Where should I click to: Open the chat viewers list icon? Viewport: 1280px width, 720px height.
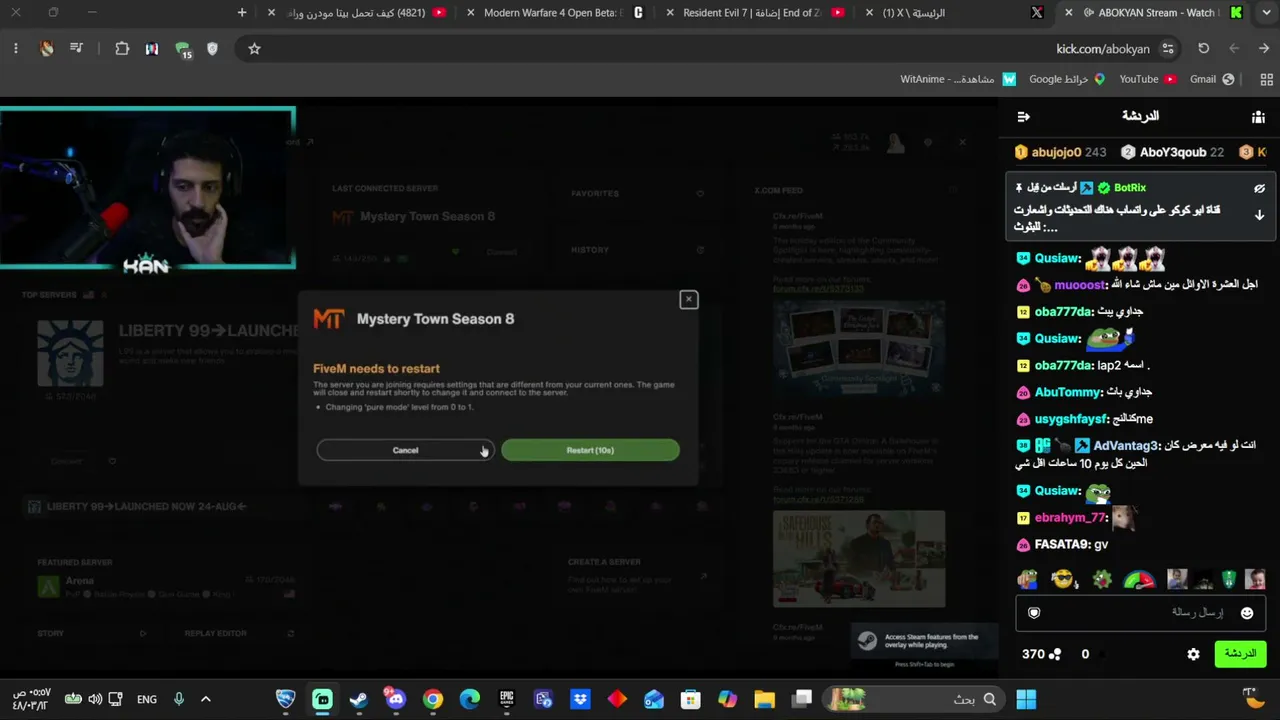tap(1258, 117)
